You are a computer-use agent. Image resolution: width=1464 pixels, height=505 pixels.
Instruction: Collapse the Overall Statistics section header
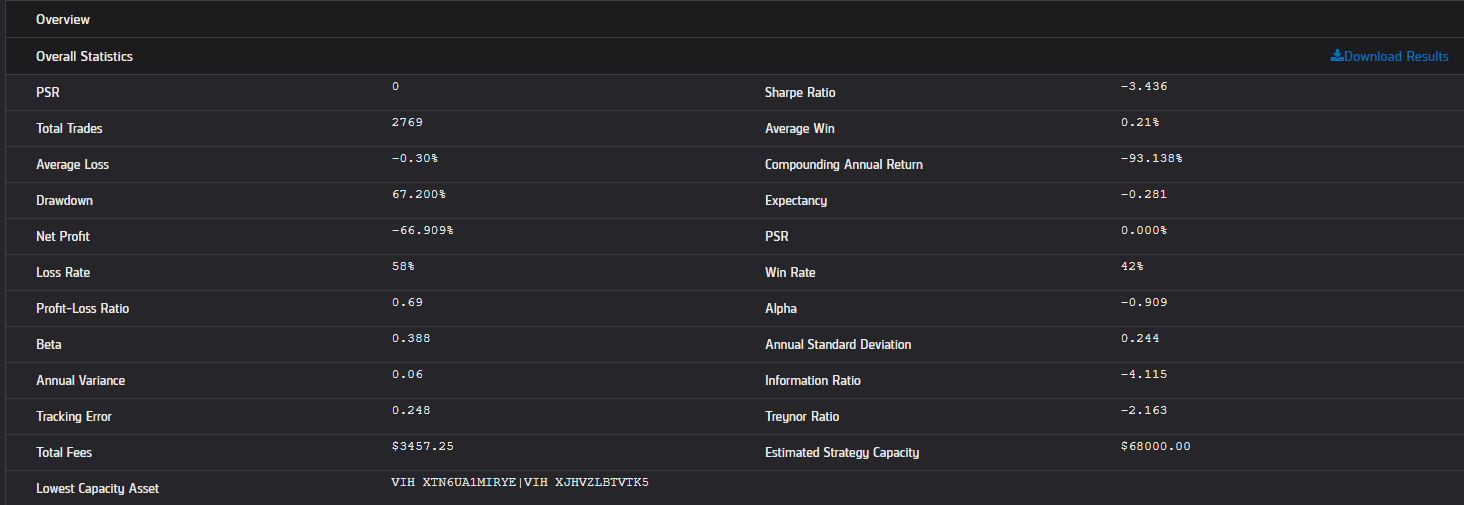click(x=732, y=56)
